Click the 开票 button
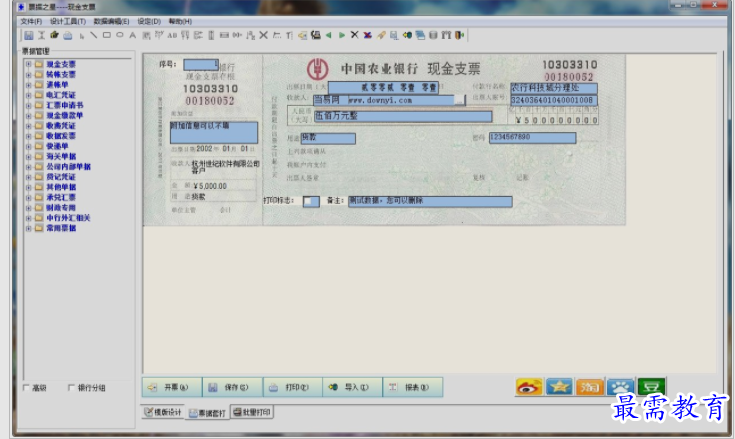Viewport: 735px width, 439px height. (172, 387)
